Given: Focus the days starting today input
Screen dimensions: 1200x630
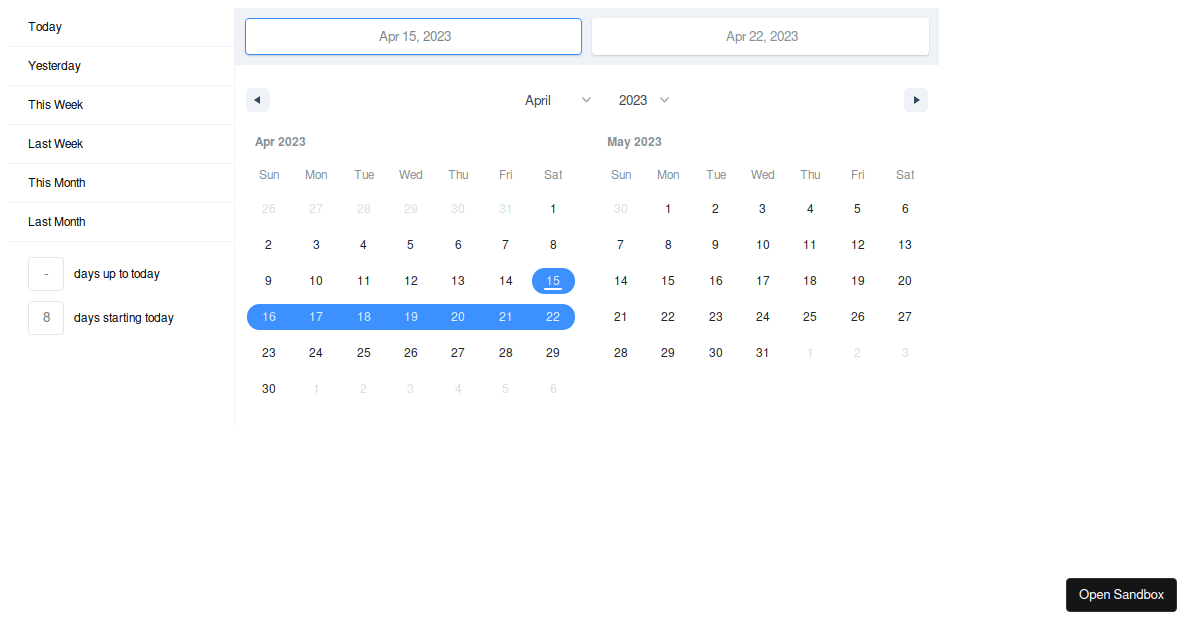Looking at the screenshot, I should [46, 318].
